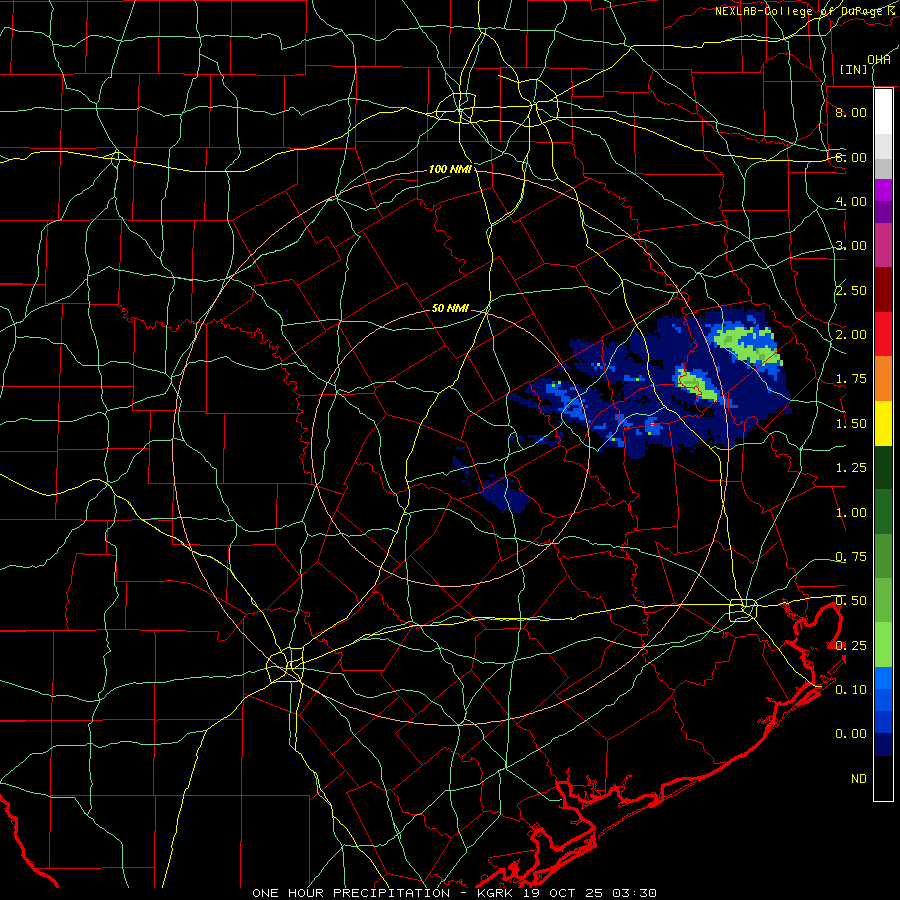Click the 0.50 legend value
The image size is (900, 900).
pyautogui.click(x=851, y=601)
